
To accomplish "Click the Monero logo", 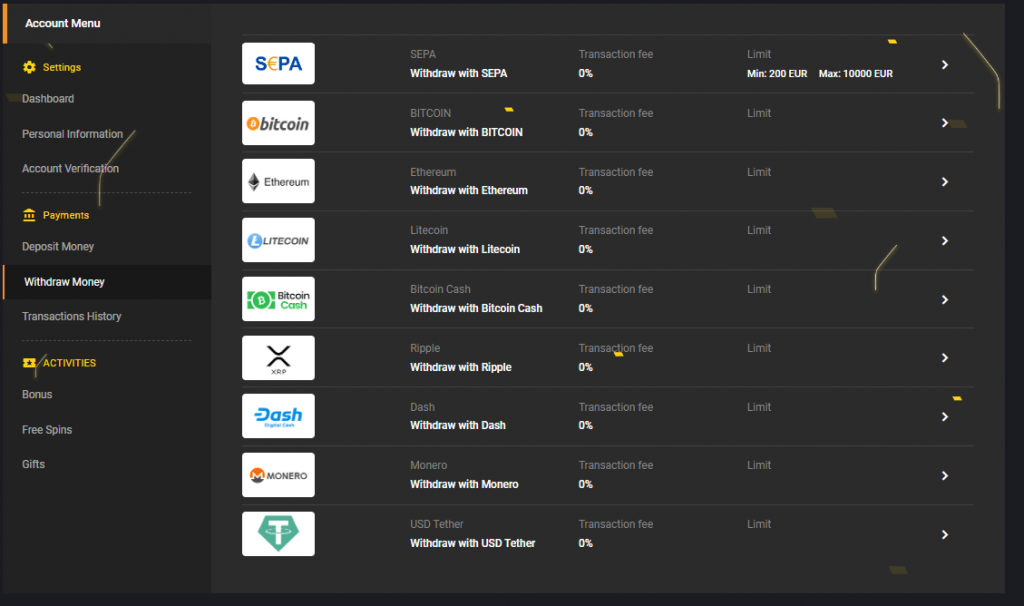I will (x=278, y=475).
